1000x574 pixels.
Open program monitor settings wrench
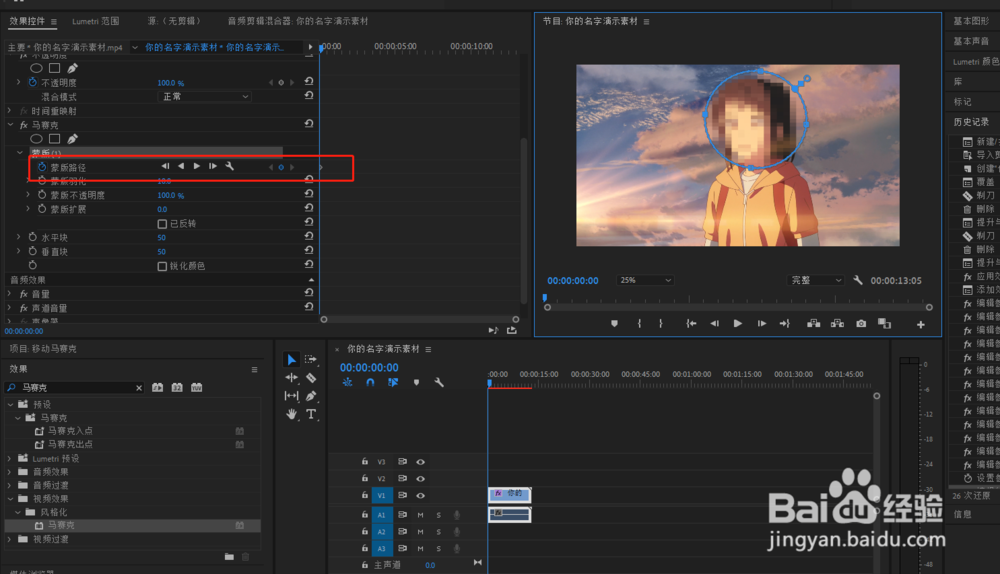point(858,280)
